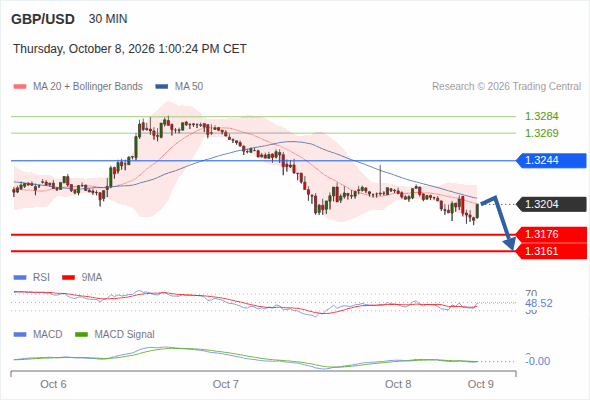Click the RSI legend color swatch

pos(20,278)
